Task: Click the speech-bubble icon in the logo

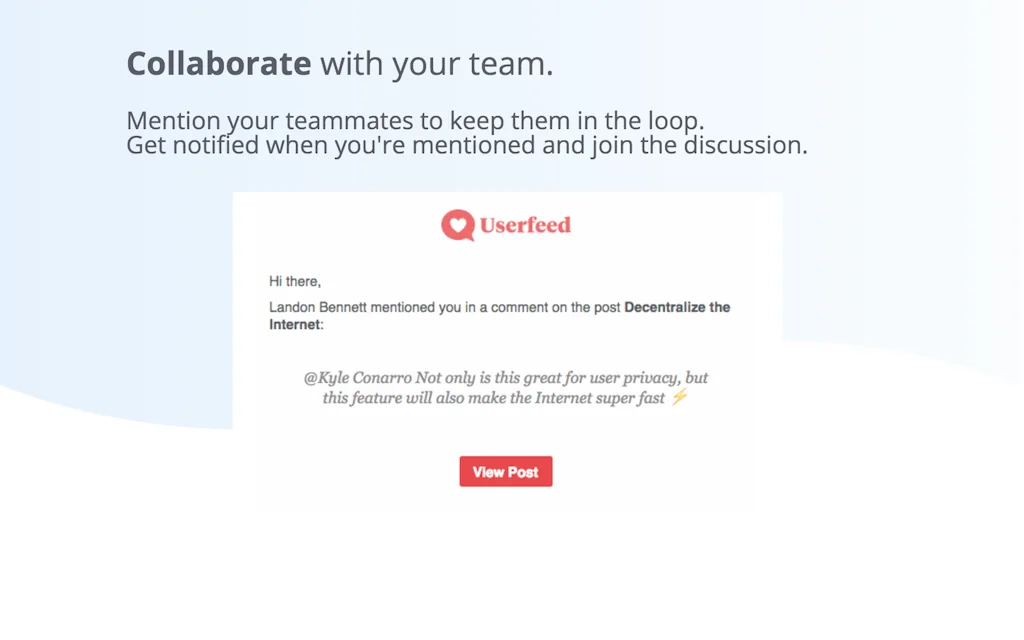Action: 456,222
